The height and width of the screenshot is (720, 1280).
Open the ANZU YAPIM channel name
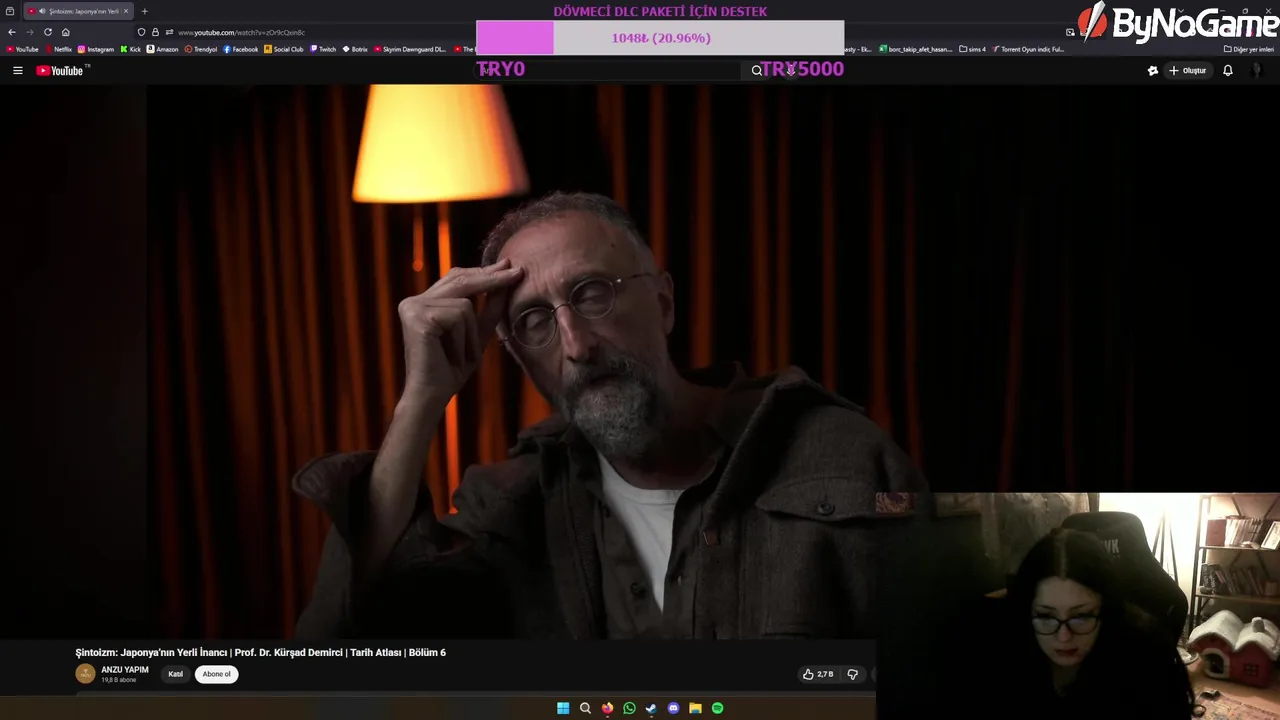[125, 670]
